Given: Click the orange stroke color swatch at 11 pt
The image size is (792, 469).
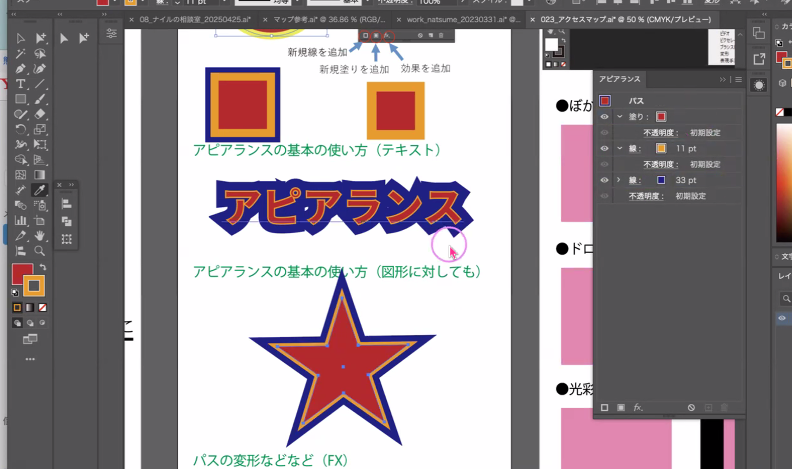Looking at the screenshot, I should tap(661, 148).
